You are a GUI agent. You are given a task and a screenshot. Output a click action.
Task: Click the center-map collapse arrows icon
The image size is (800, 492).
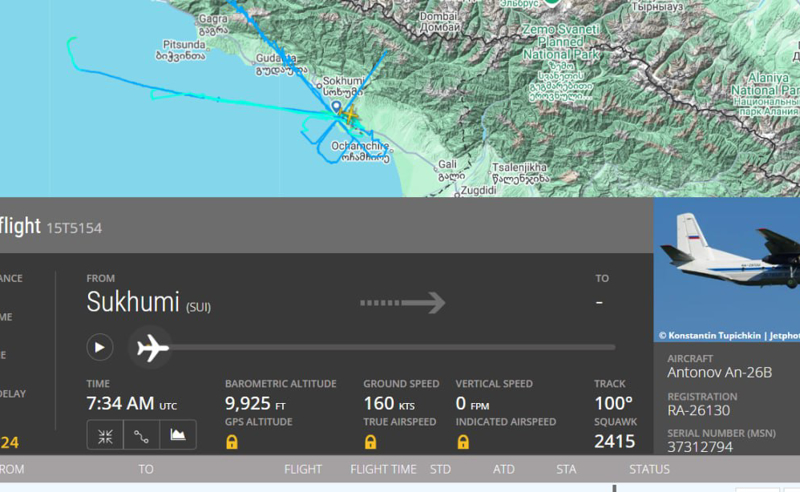tap(105, 435)
